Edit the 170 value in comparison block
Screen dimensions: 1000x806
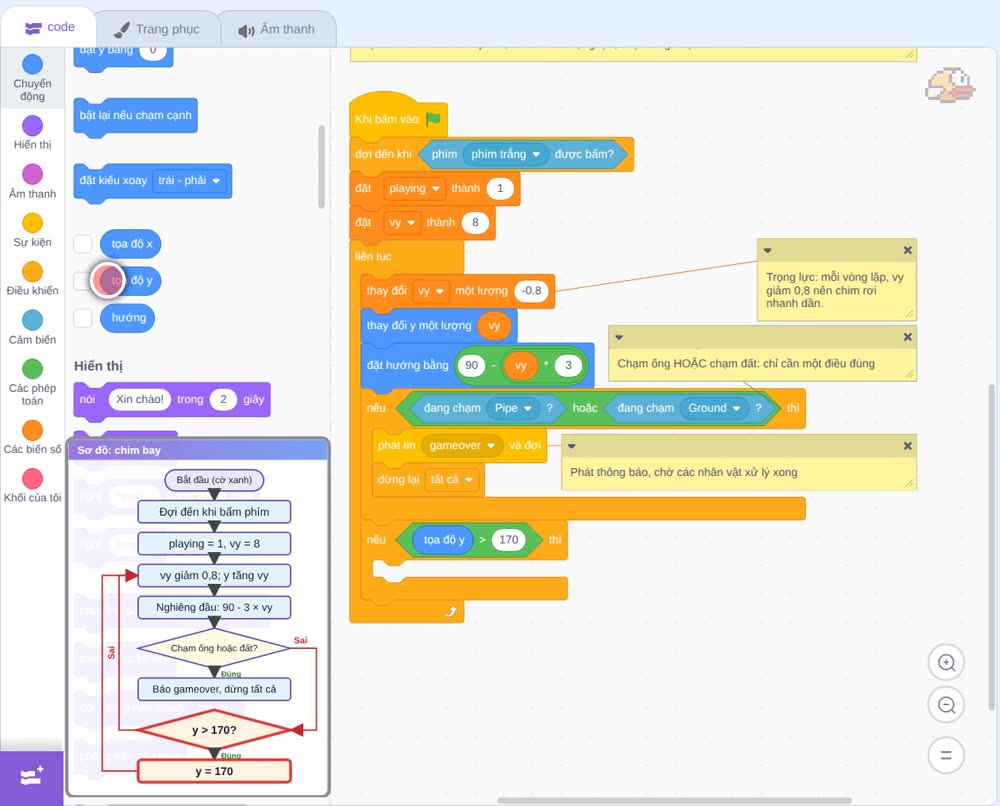coord(509,540)
